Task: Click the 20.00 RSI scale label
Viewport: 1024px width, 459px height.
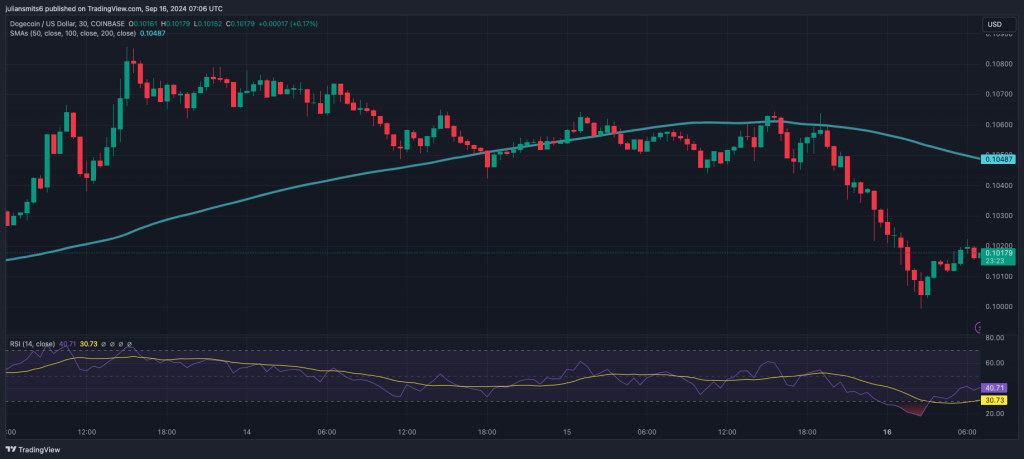Action: 995,414
